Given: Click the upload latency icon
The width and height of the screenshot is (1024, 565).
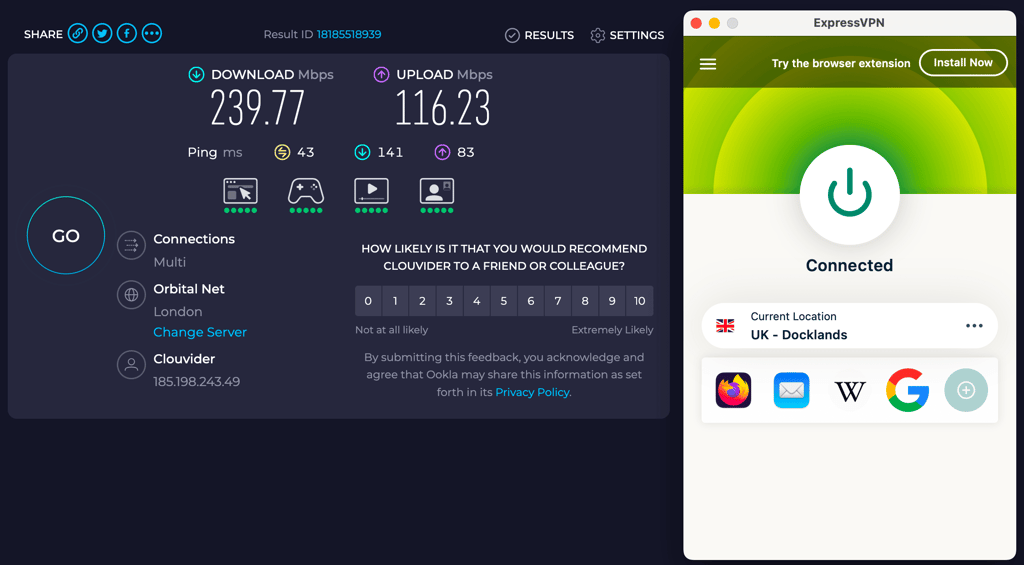Looking at the screenshot, I should click(442, 152).
